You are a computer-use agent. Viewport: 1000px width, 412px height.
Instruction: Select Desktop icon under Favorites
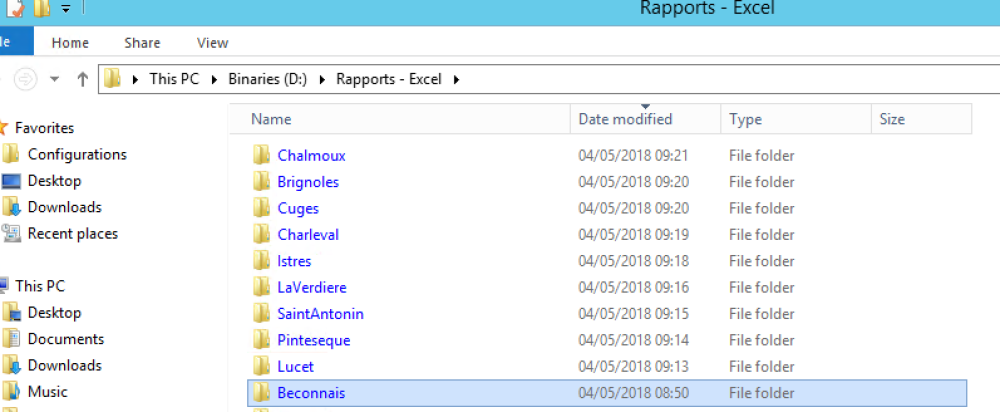click(12, 181)
